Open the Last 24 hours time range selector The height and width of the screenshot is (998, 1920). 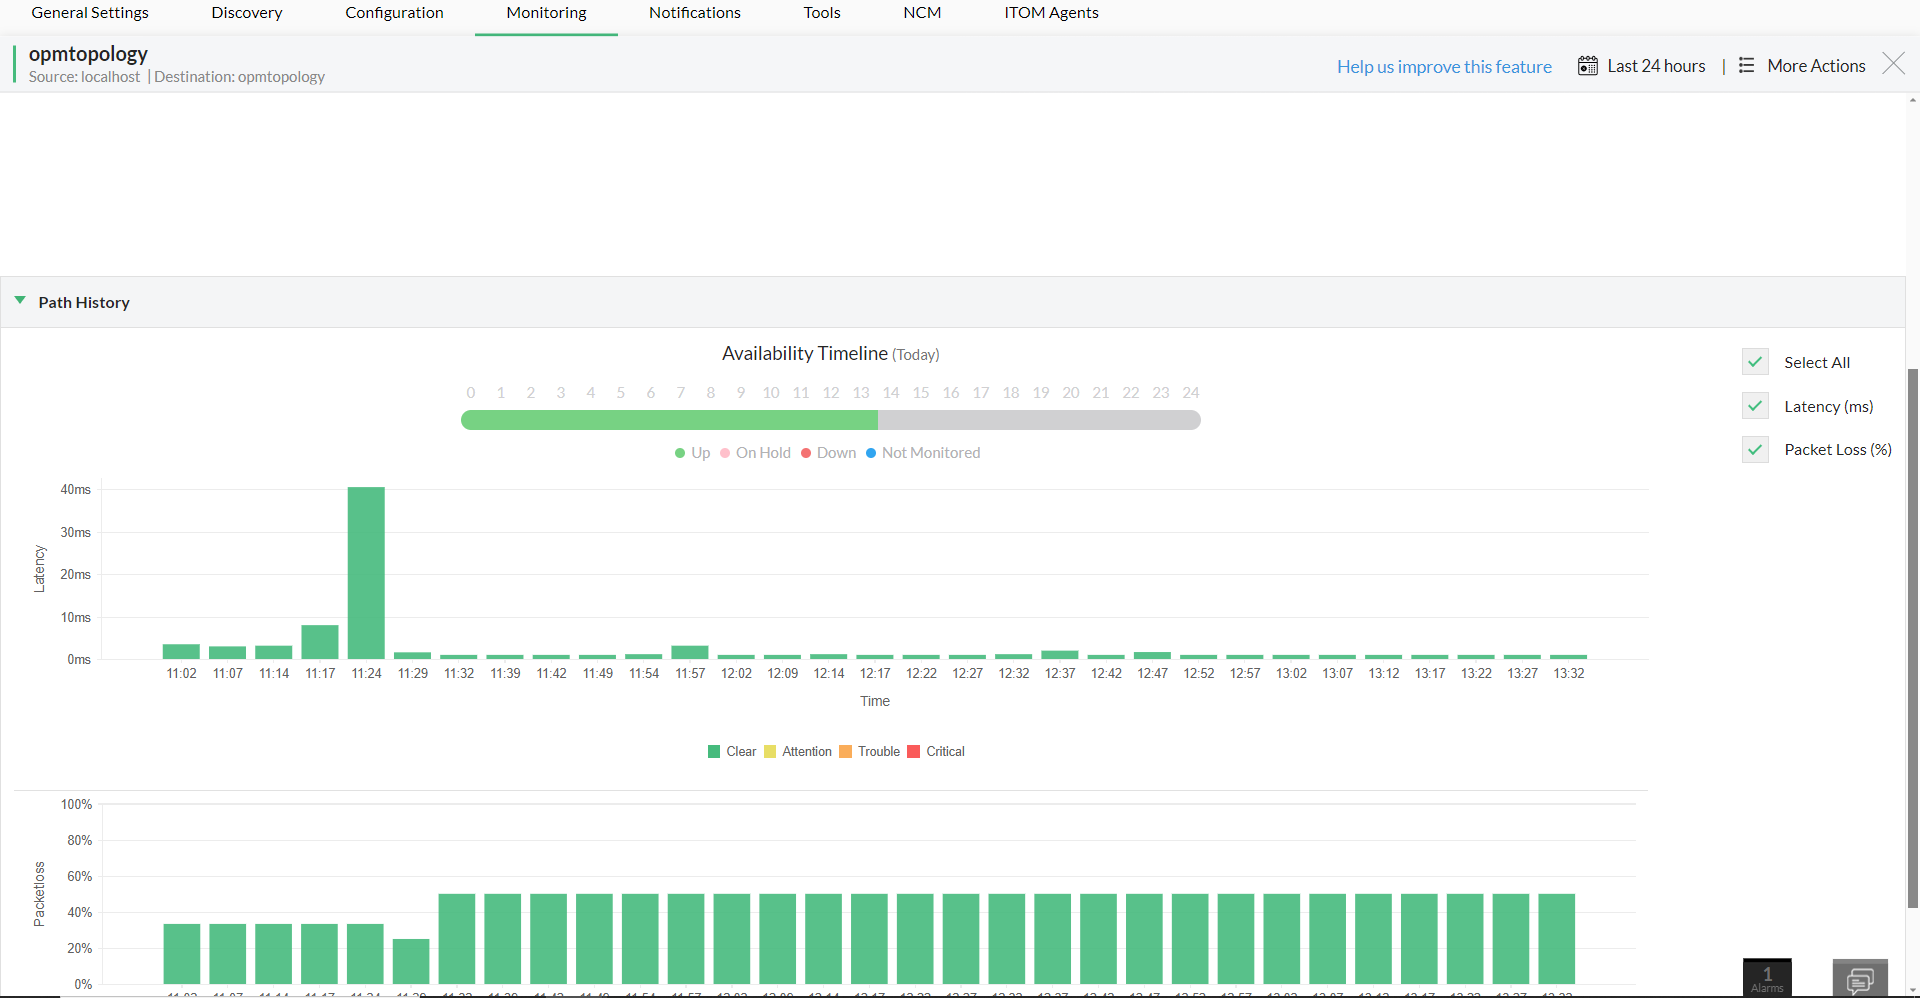[1656, 65]
